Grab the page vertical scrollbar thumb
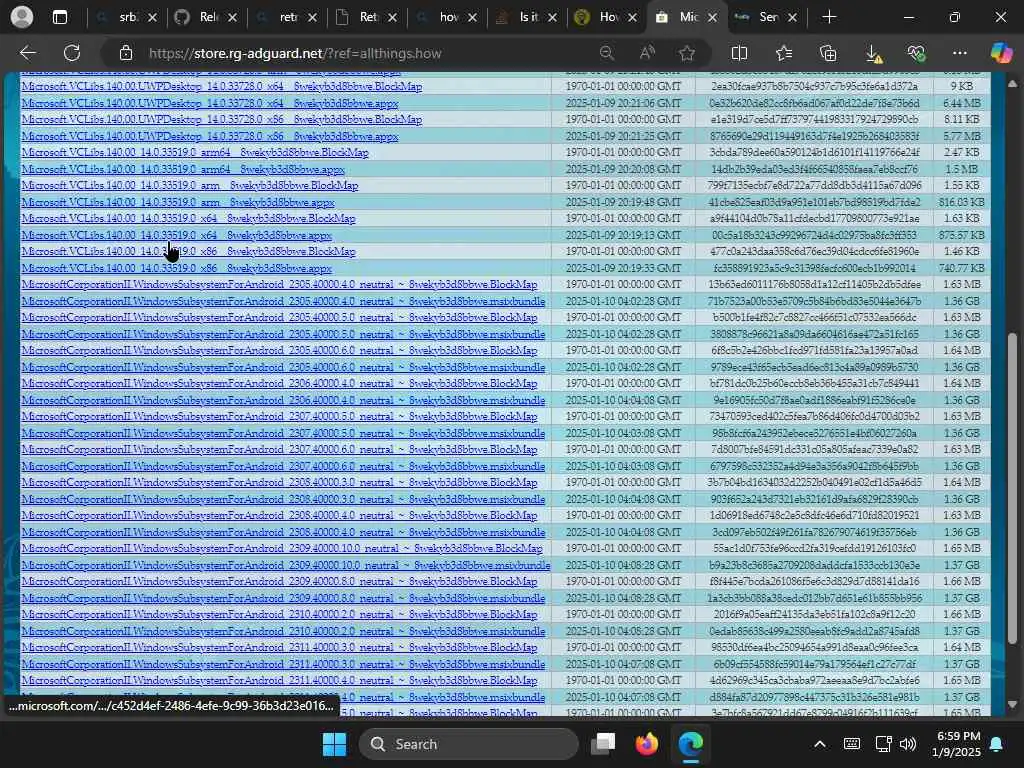 [x=1012, y=489]
